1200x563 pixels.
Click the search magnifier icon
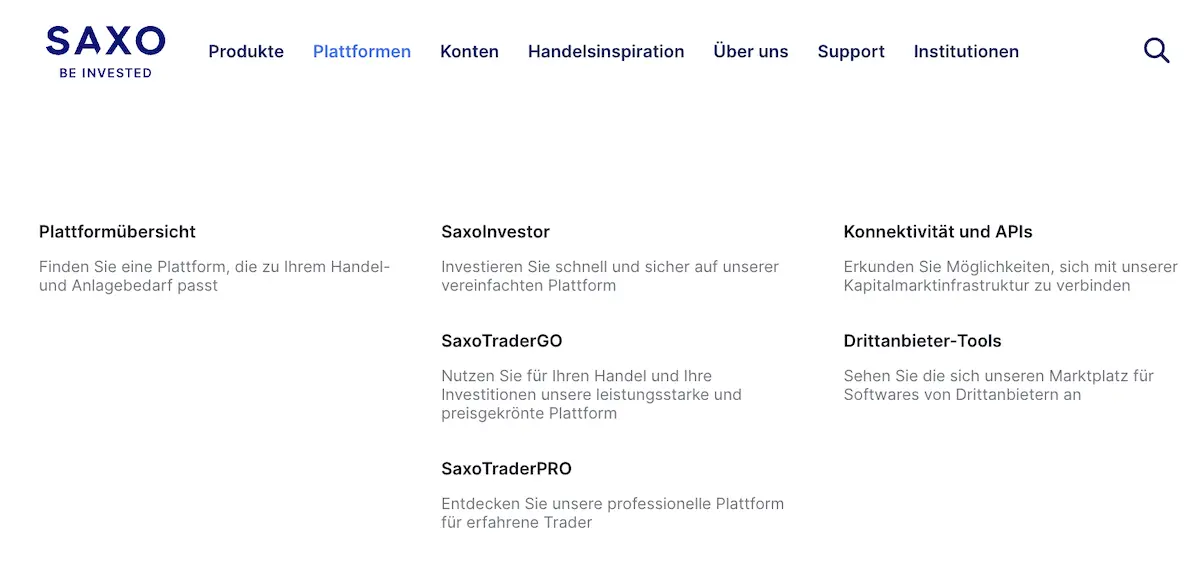pos(1156,50)
